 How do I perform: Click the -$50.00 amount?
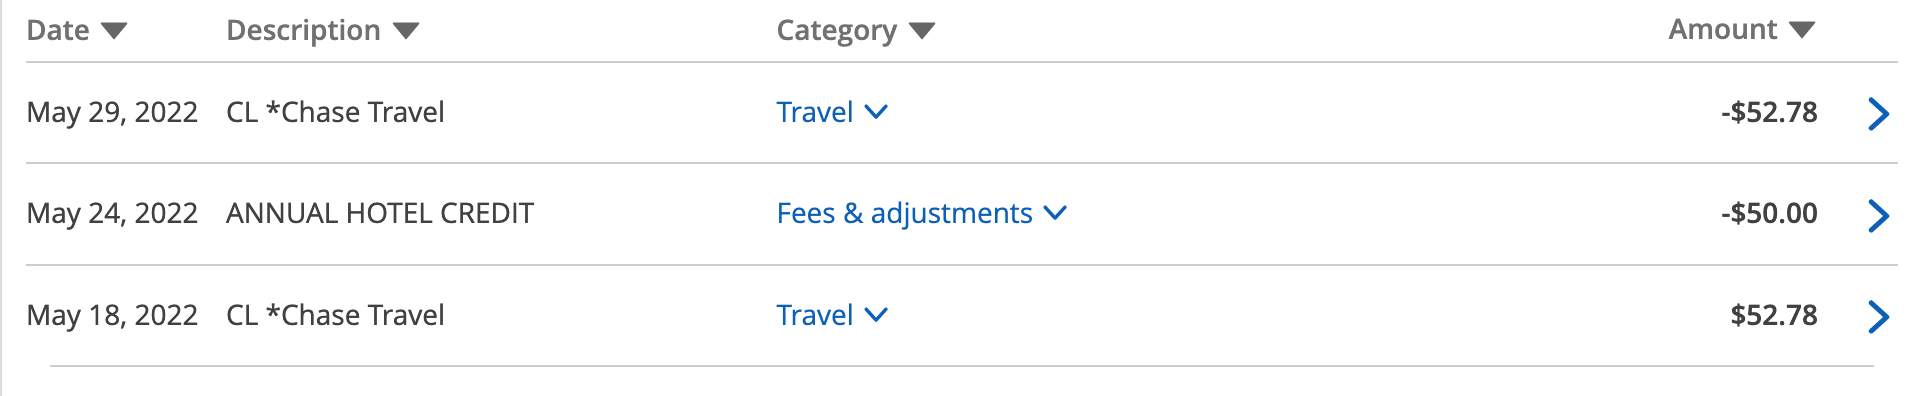(1769, 213)
